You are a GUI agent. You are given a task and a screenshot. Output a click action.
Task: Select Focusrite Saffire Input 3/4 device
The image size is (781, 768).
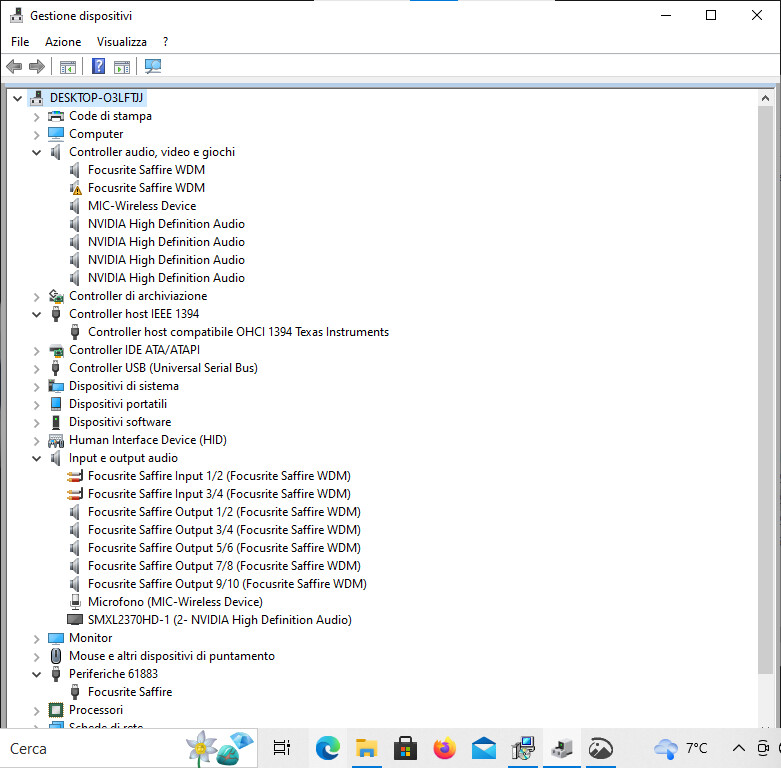(x=219, y=494)
